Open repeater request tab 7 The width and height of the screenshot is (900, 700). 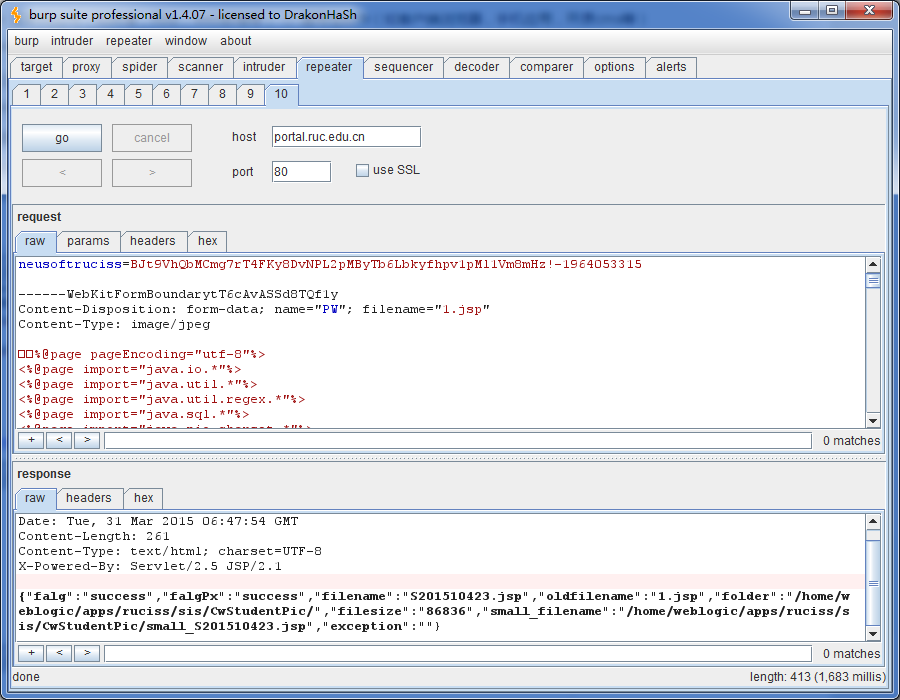[194, 94]
